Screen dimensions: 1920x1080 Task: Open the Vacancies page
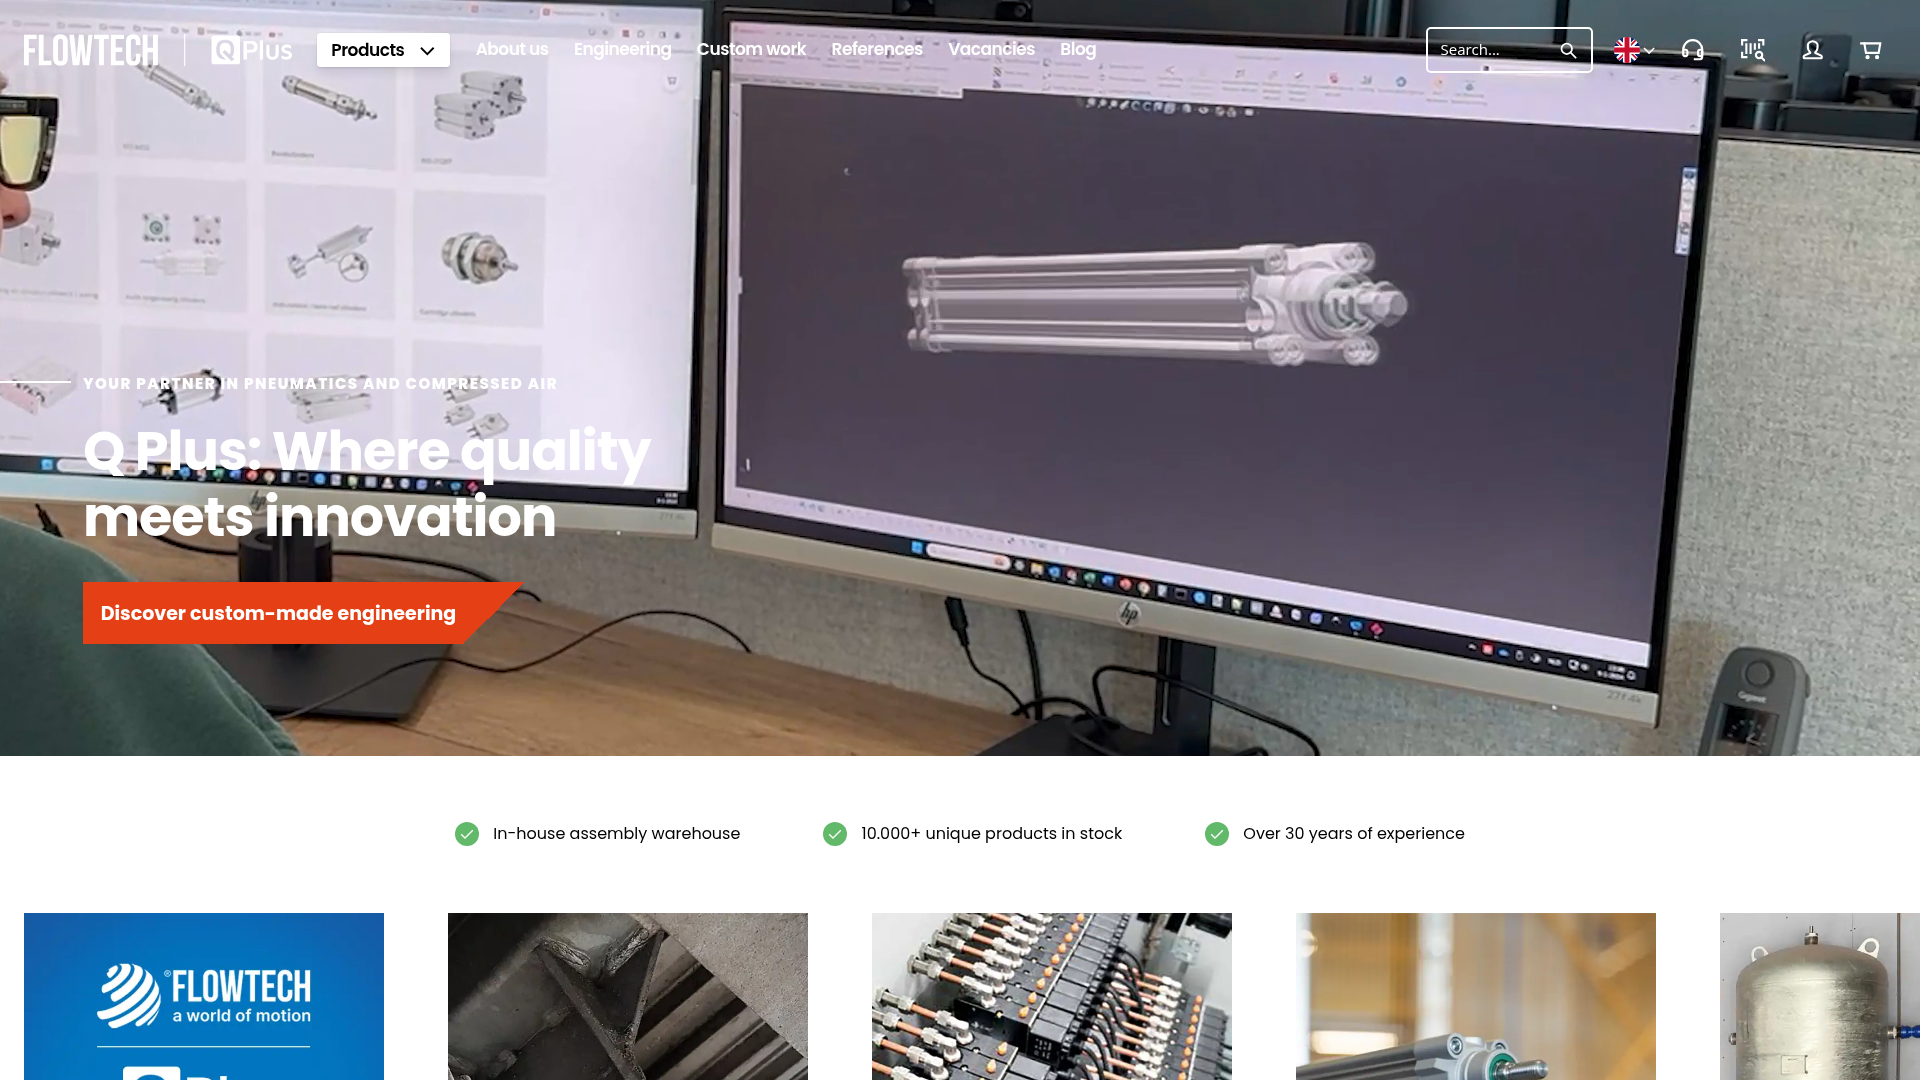coord(991,49)
